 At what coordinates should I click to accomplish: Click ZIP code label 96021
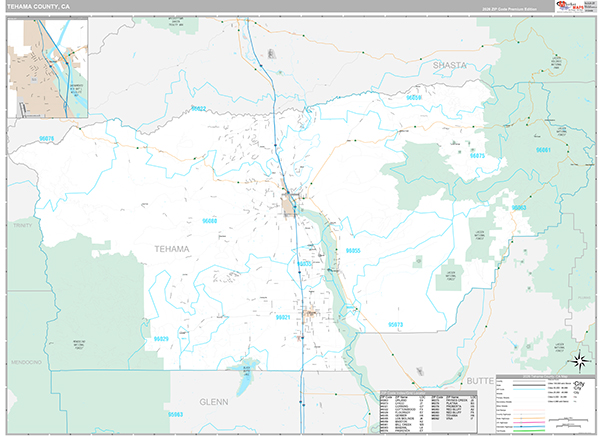283,317
